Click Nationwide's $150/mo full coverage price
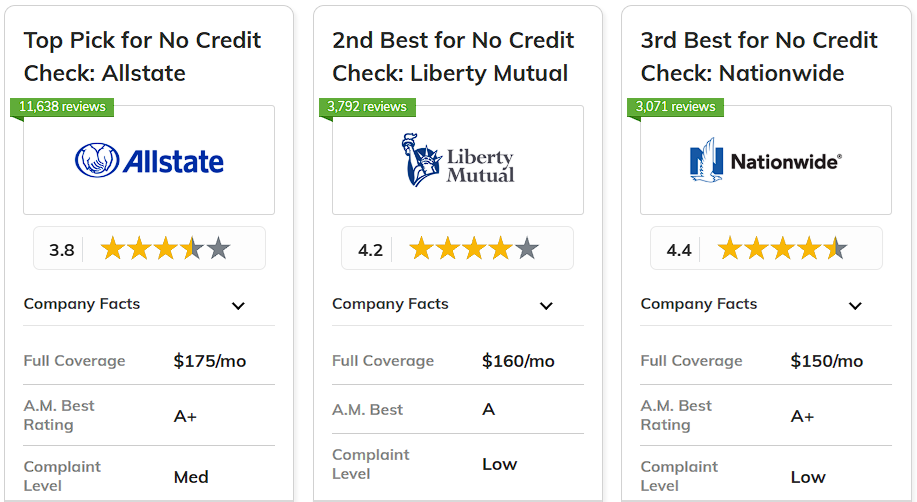Image resolution: width=917 pixels, height=502 pixels. point(827,361)
